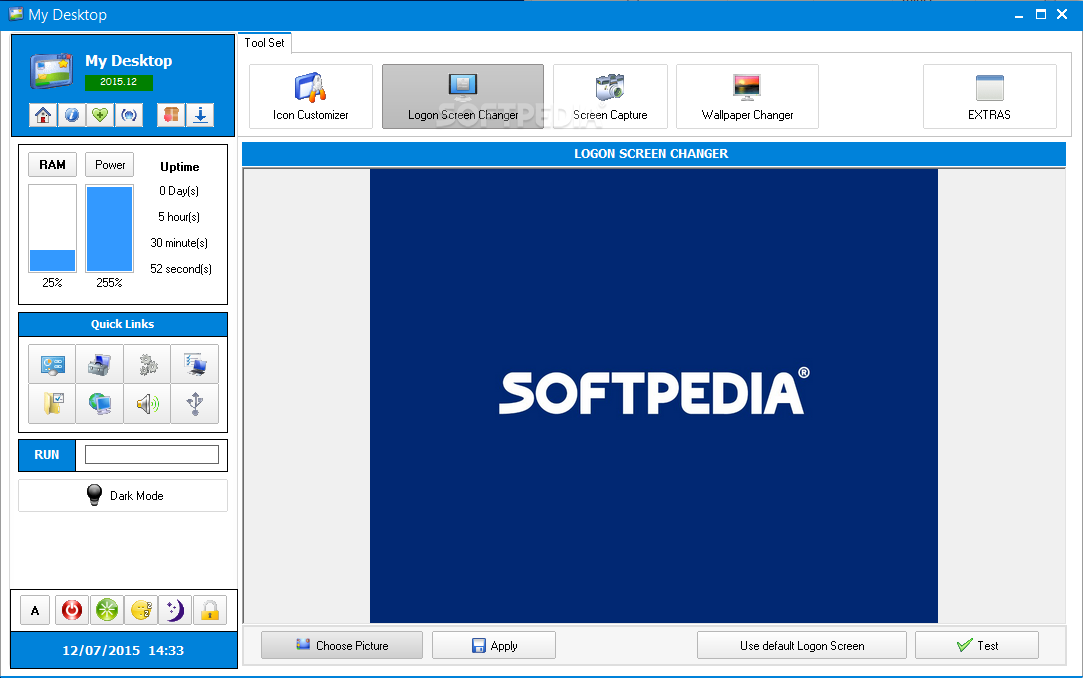Show app info via blue 'i' icon
Image resolution: width=1083 pixels, height=678 pixels.
72,115
